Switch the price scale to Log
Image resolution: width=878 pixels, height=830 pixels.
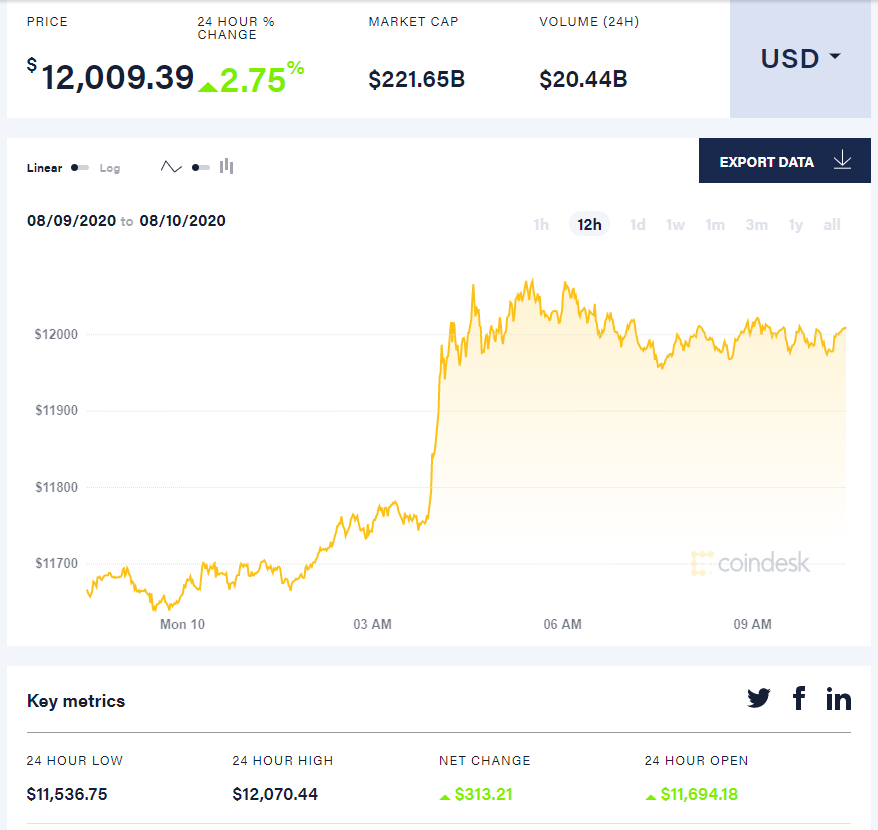pos(110,168)
